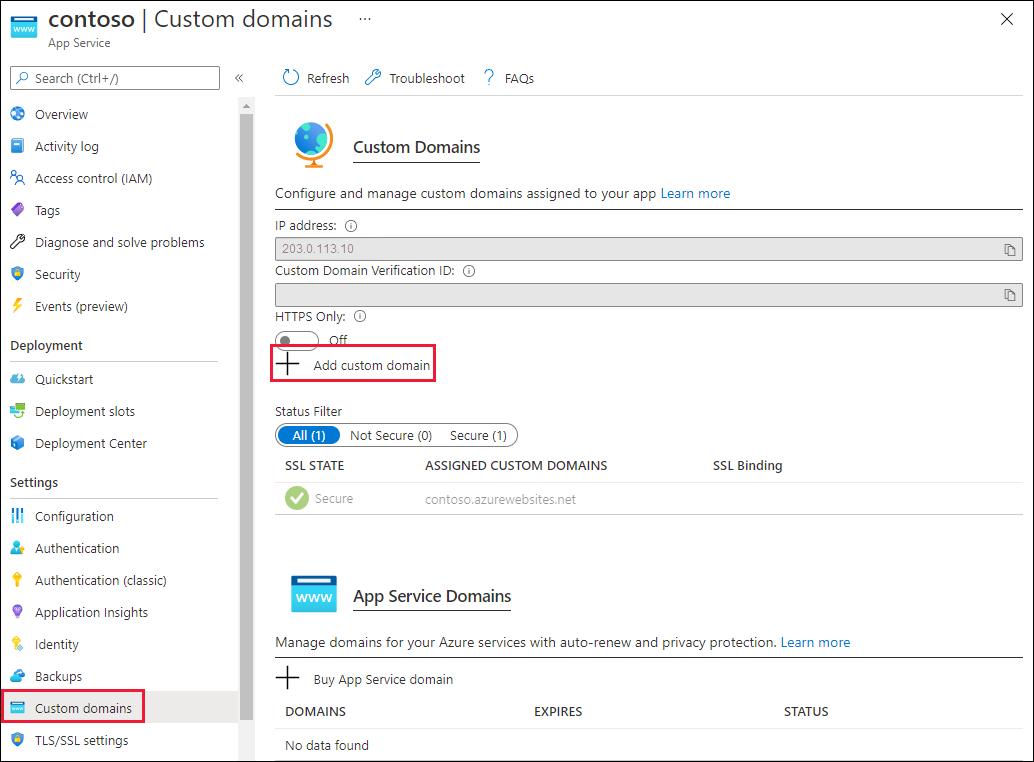Open the FAQs help icon
This screenshot has width=1034, height=762.
coord(489,77)
